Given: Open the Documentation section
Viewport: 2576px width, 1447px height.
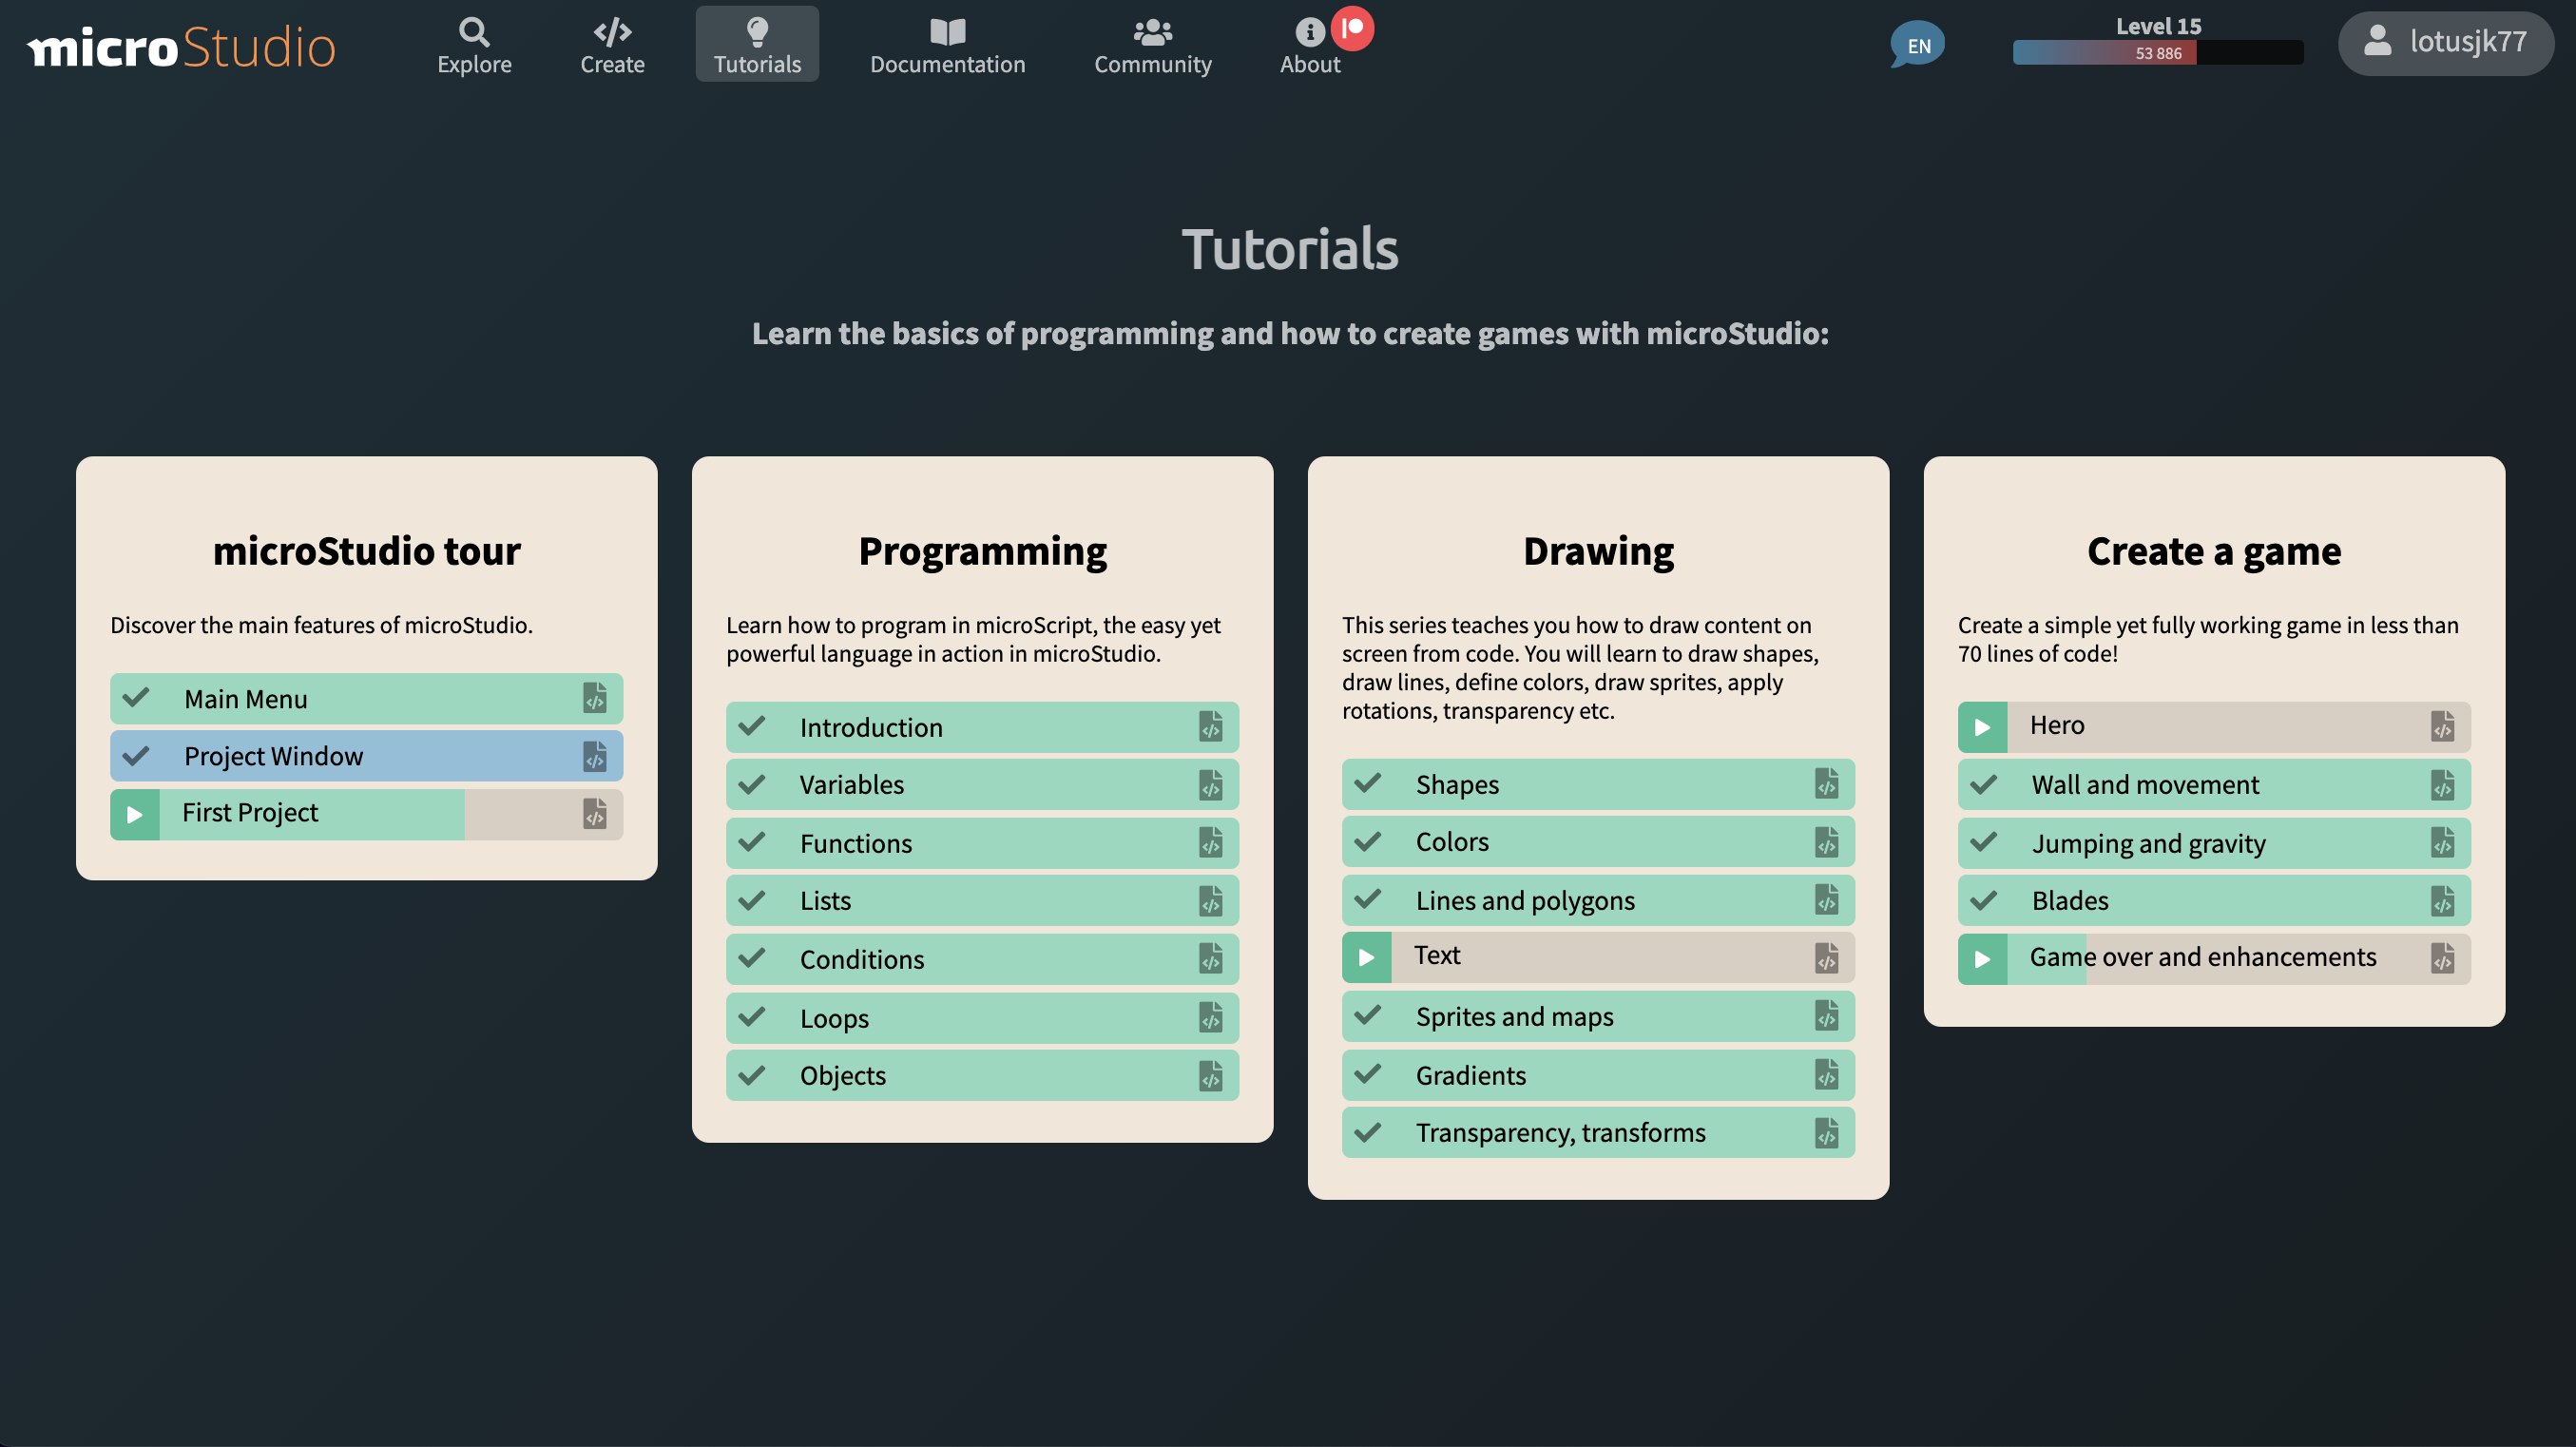Looking at the screenshot, I should click(x=947, y=45).
